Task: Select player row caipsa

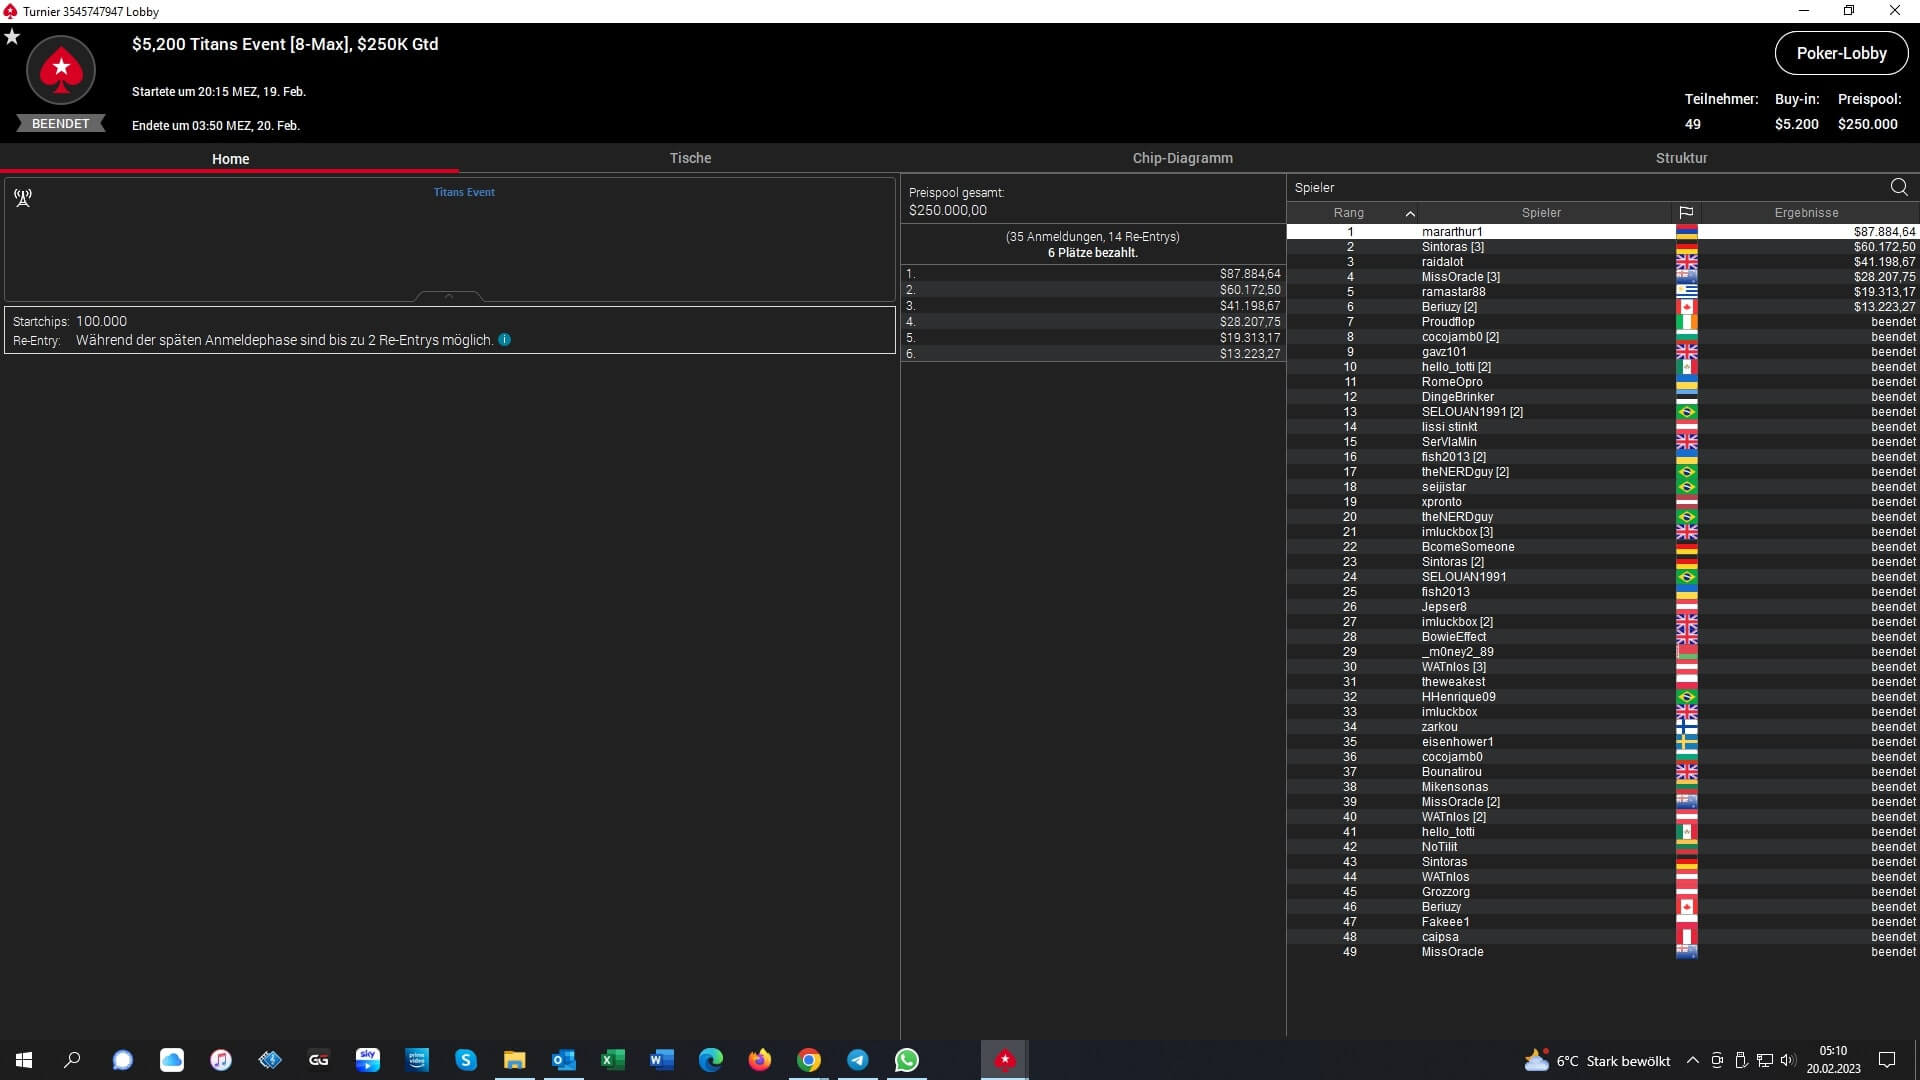Action: pos(1602,937)
